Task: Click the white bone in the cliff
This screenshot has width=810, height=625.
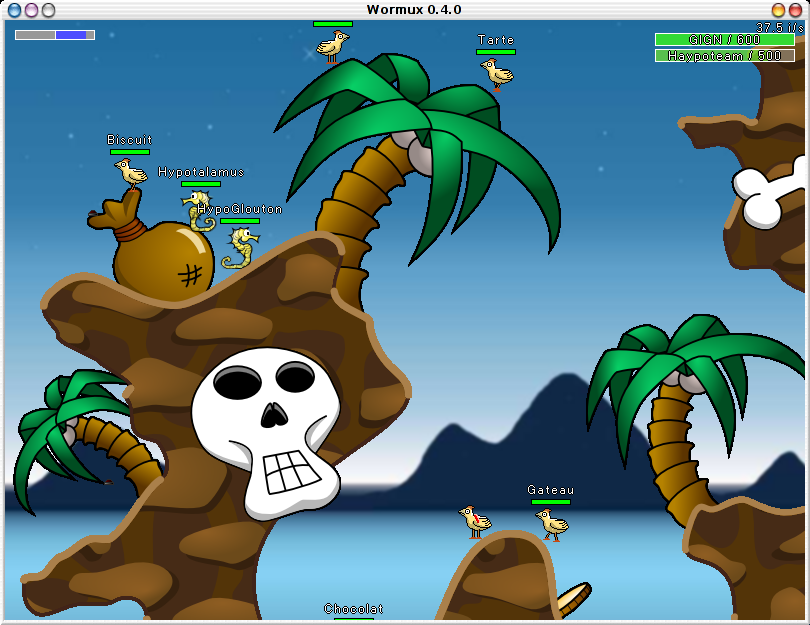Action: point(770,193)
